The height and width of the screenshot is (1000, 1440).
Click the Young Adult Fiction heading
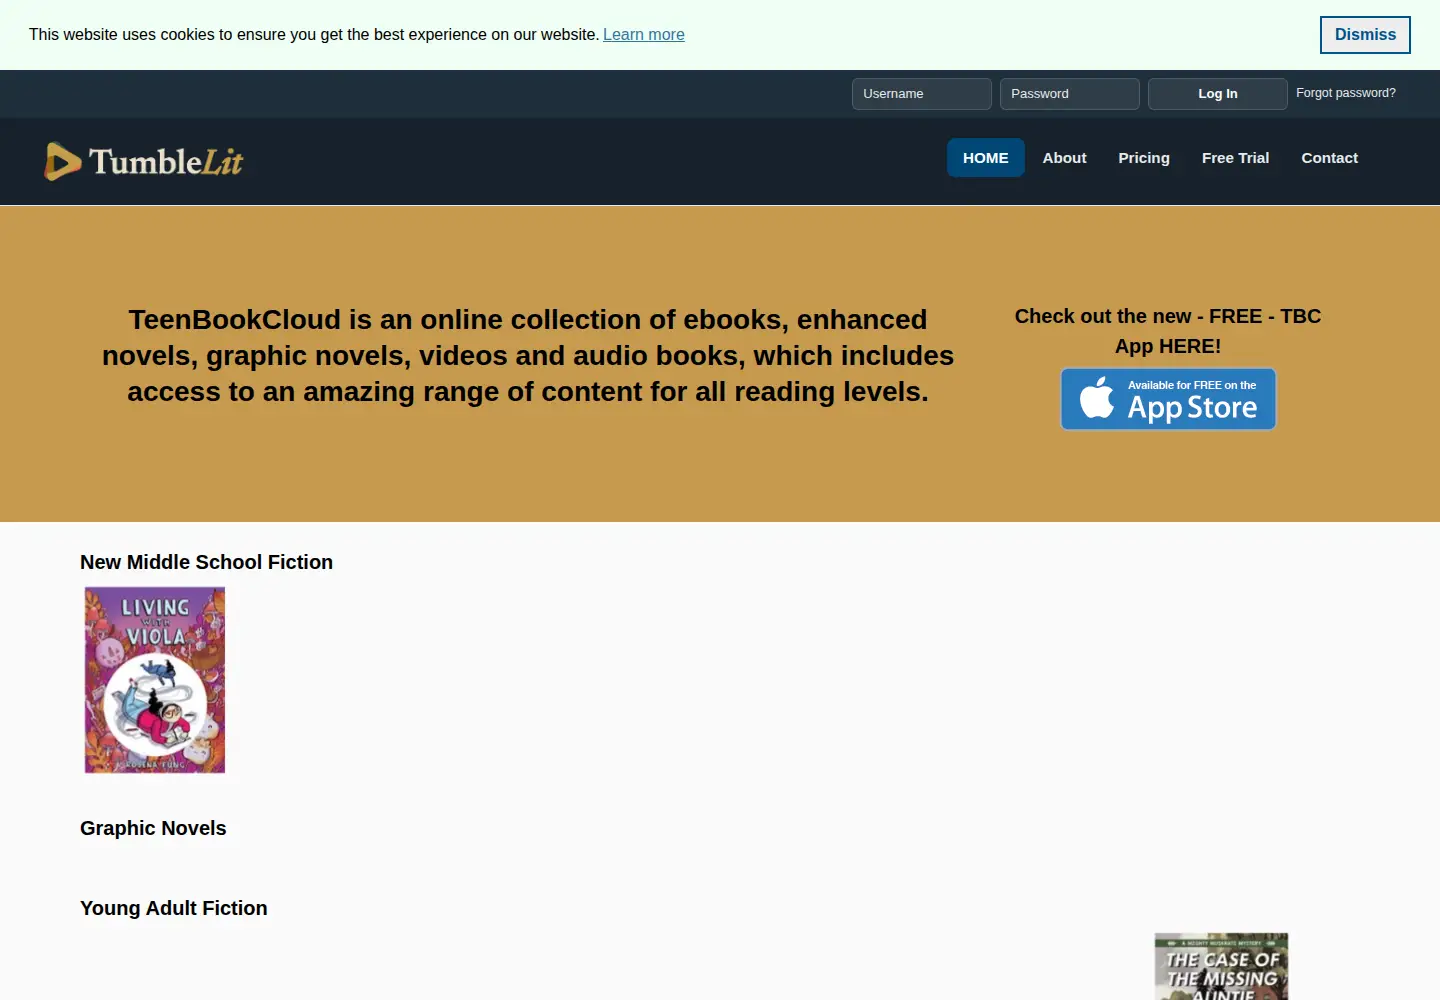point(174,908)
